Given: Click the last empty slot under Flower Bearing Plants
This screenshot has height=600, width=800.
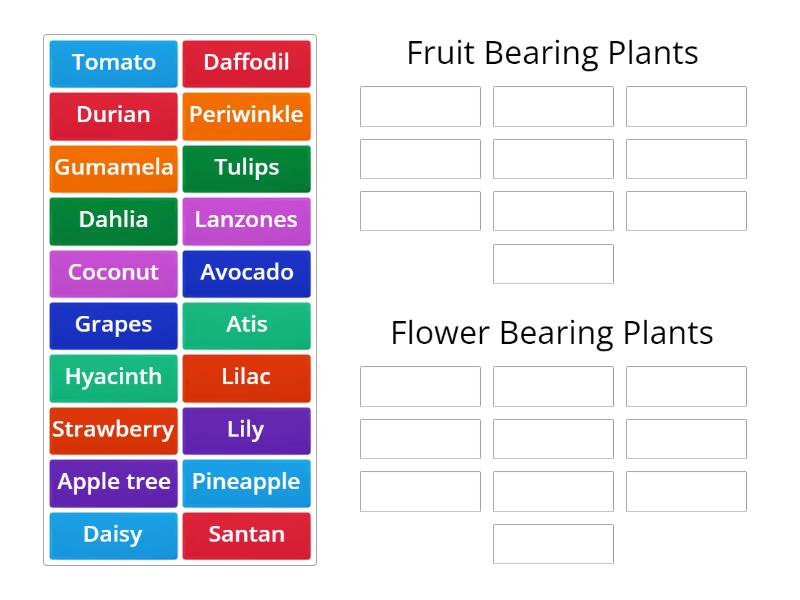Looking at the screenshot, I should (x=553, y=544).
